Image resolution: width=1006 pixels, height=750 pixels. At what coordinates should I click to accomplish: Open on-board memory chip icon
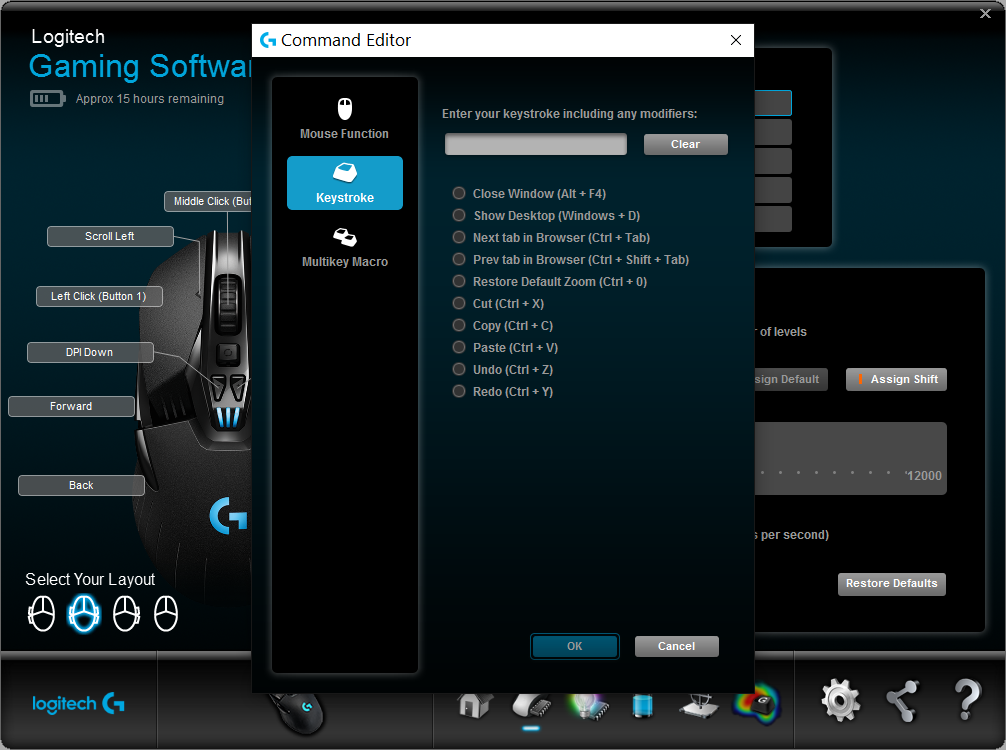(x=532, y=705)
